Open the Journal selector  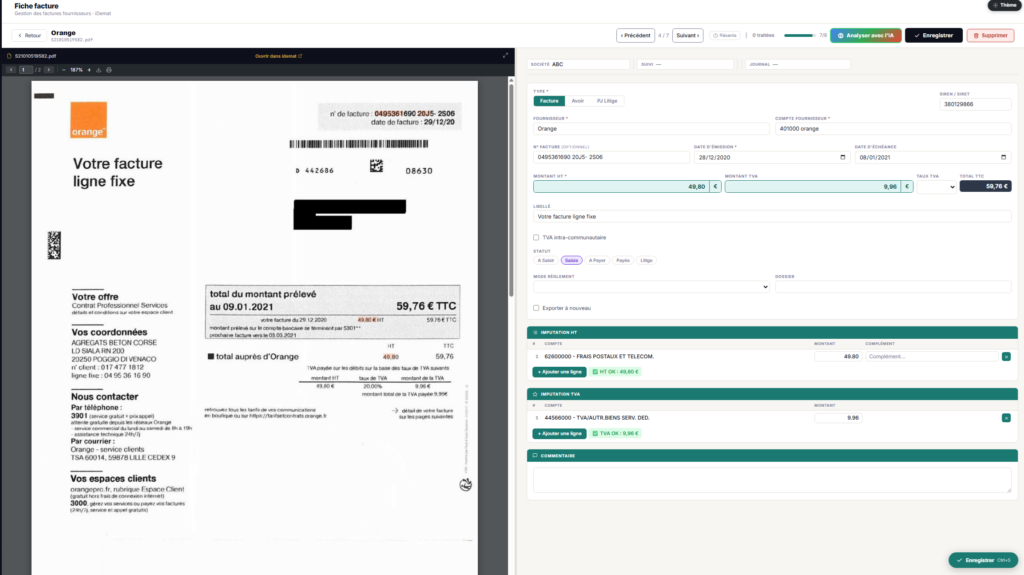click(797, 64)
